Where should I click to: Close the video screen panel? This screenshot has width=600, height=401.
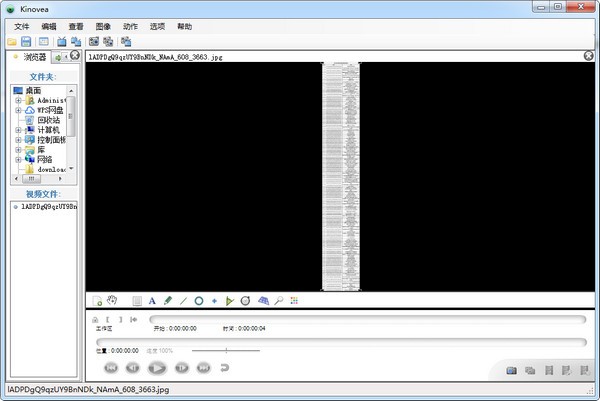click(x=589, y=56)
